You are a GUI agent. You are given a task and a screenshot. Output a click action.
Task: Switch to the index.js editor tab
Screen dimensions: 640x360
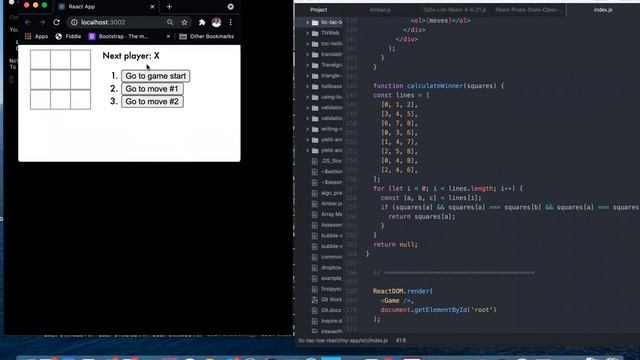pyautogui.click(x=603, y=10)
